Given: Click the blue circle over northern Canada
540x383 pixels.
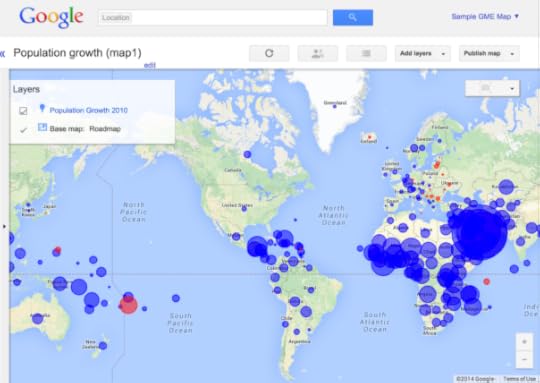Looking at the screenshot, I should click(247, 154).
